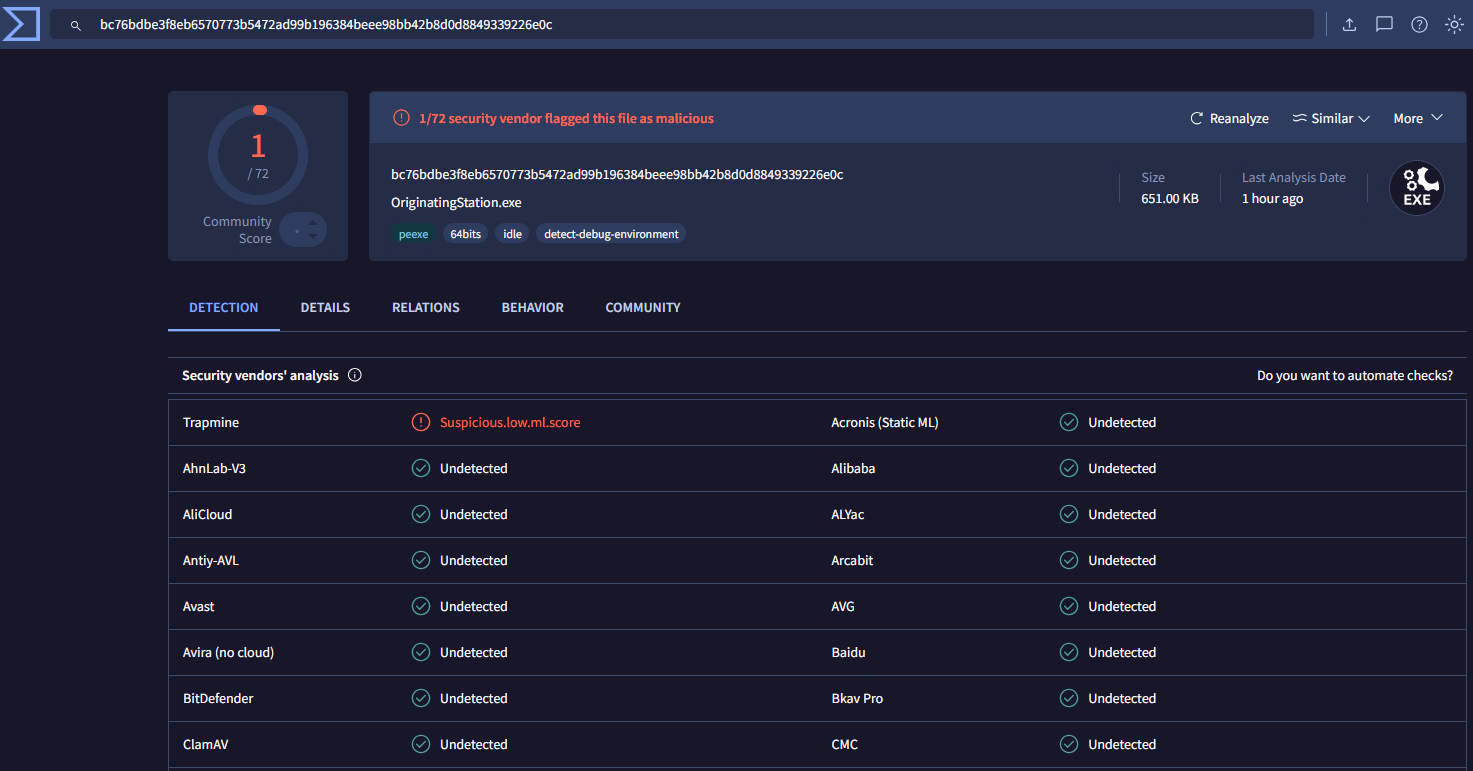Click the Acronis (Static ML) vendor name
This screenshot has width=1473, height=771.
pyautogui.click(x=885, y=422)
